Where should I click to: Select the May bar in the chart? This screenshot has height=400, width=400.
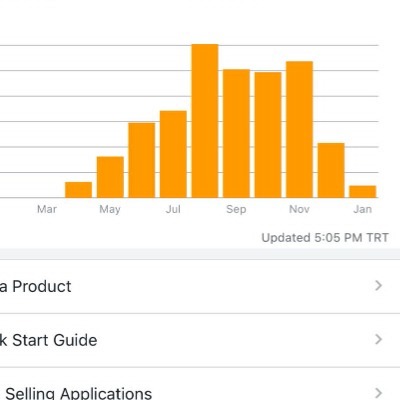[110, 177]
